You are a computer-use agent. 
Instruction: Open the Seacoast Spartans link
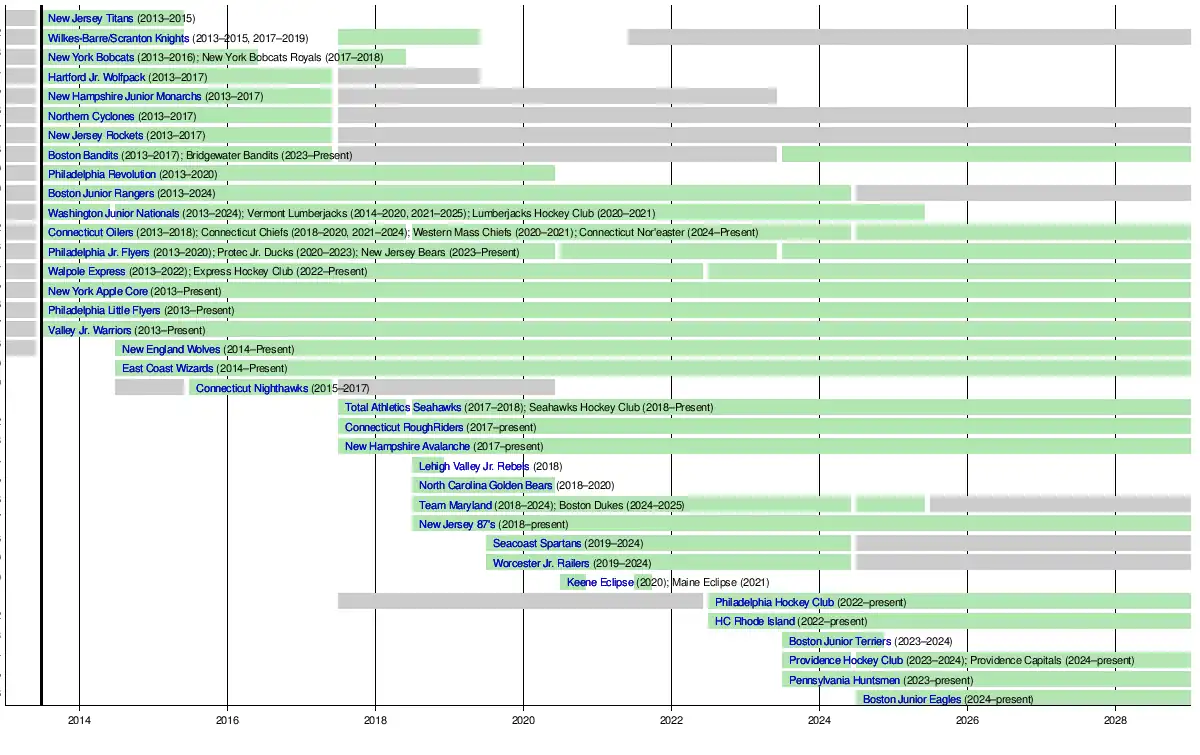click(537, 543)
